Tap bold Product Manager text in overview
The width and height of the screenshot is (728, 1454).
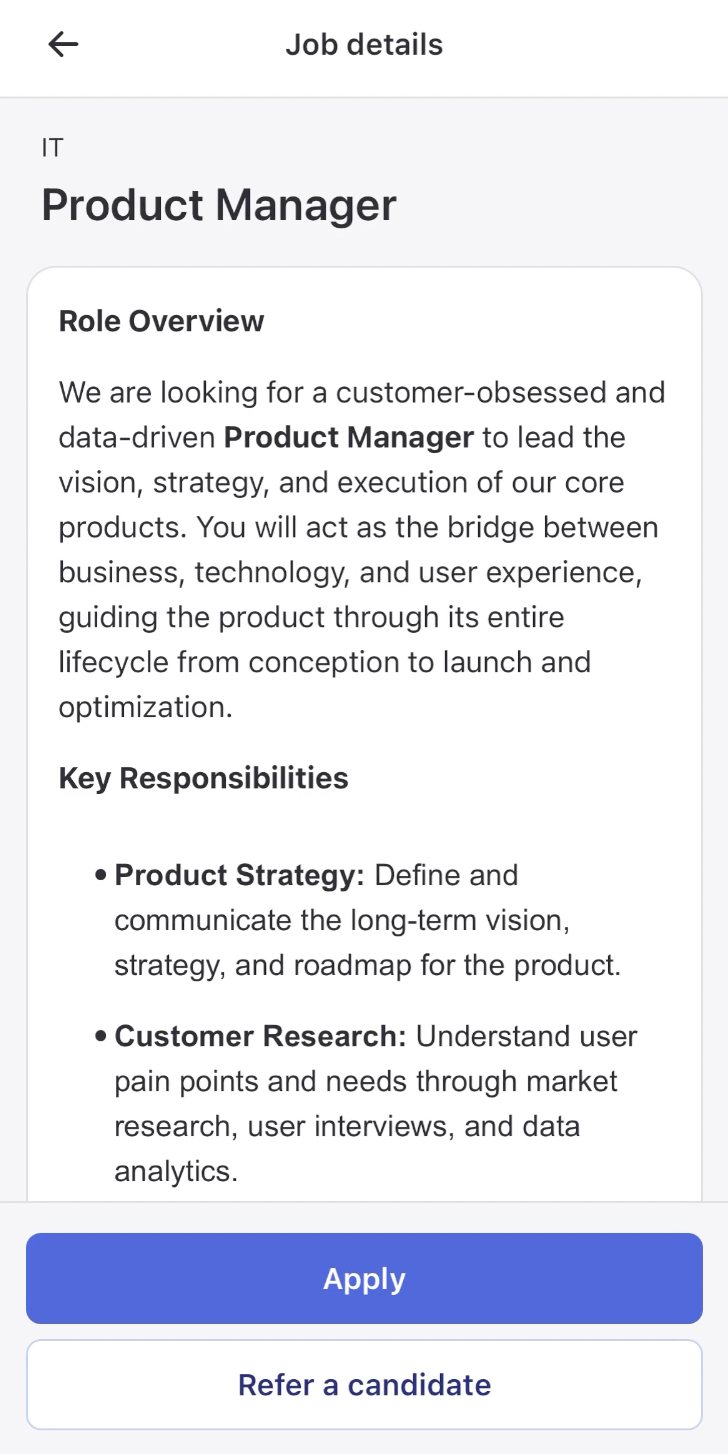pyautogui.click(x=348, y=437)
